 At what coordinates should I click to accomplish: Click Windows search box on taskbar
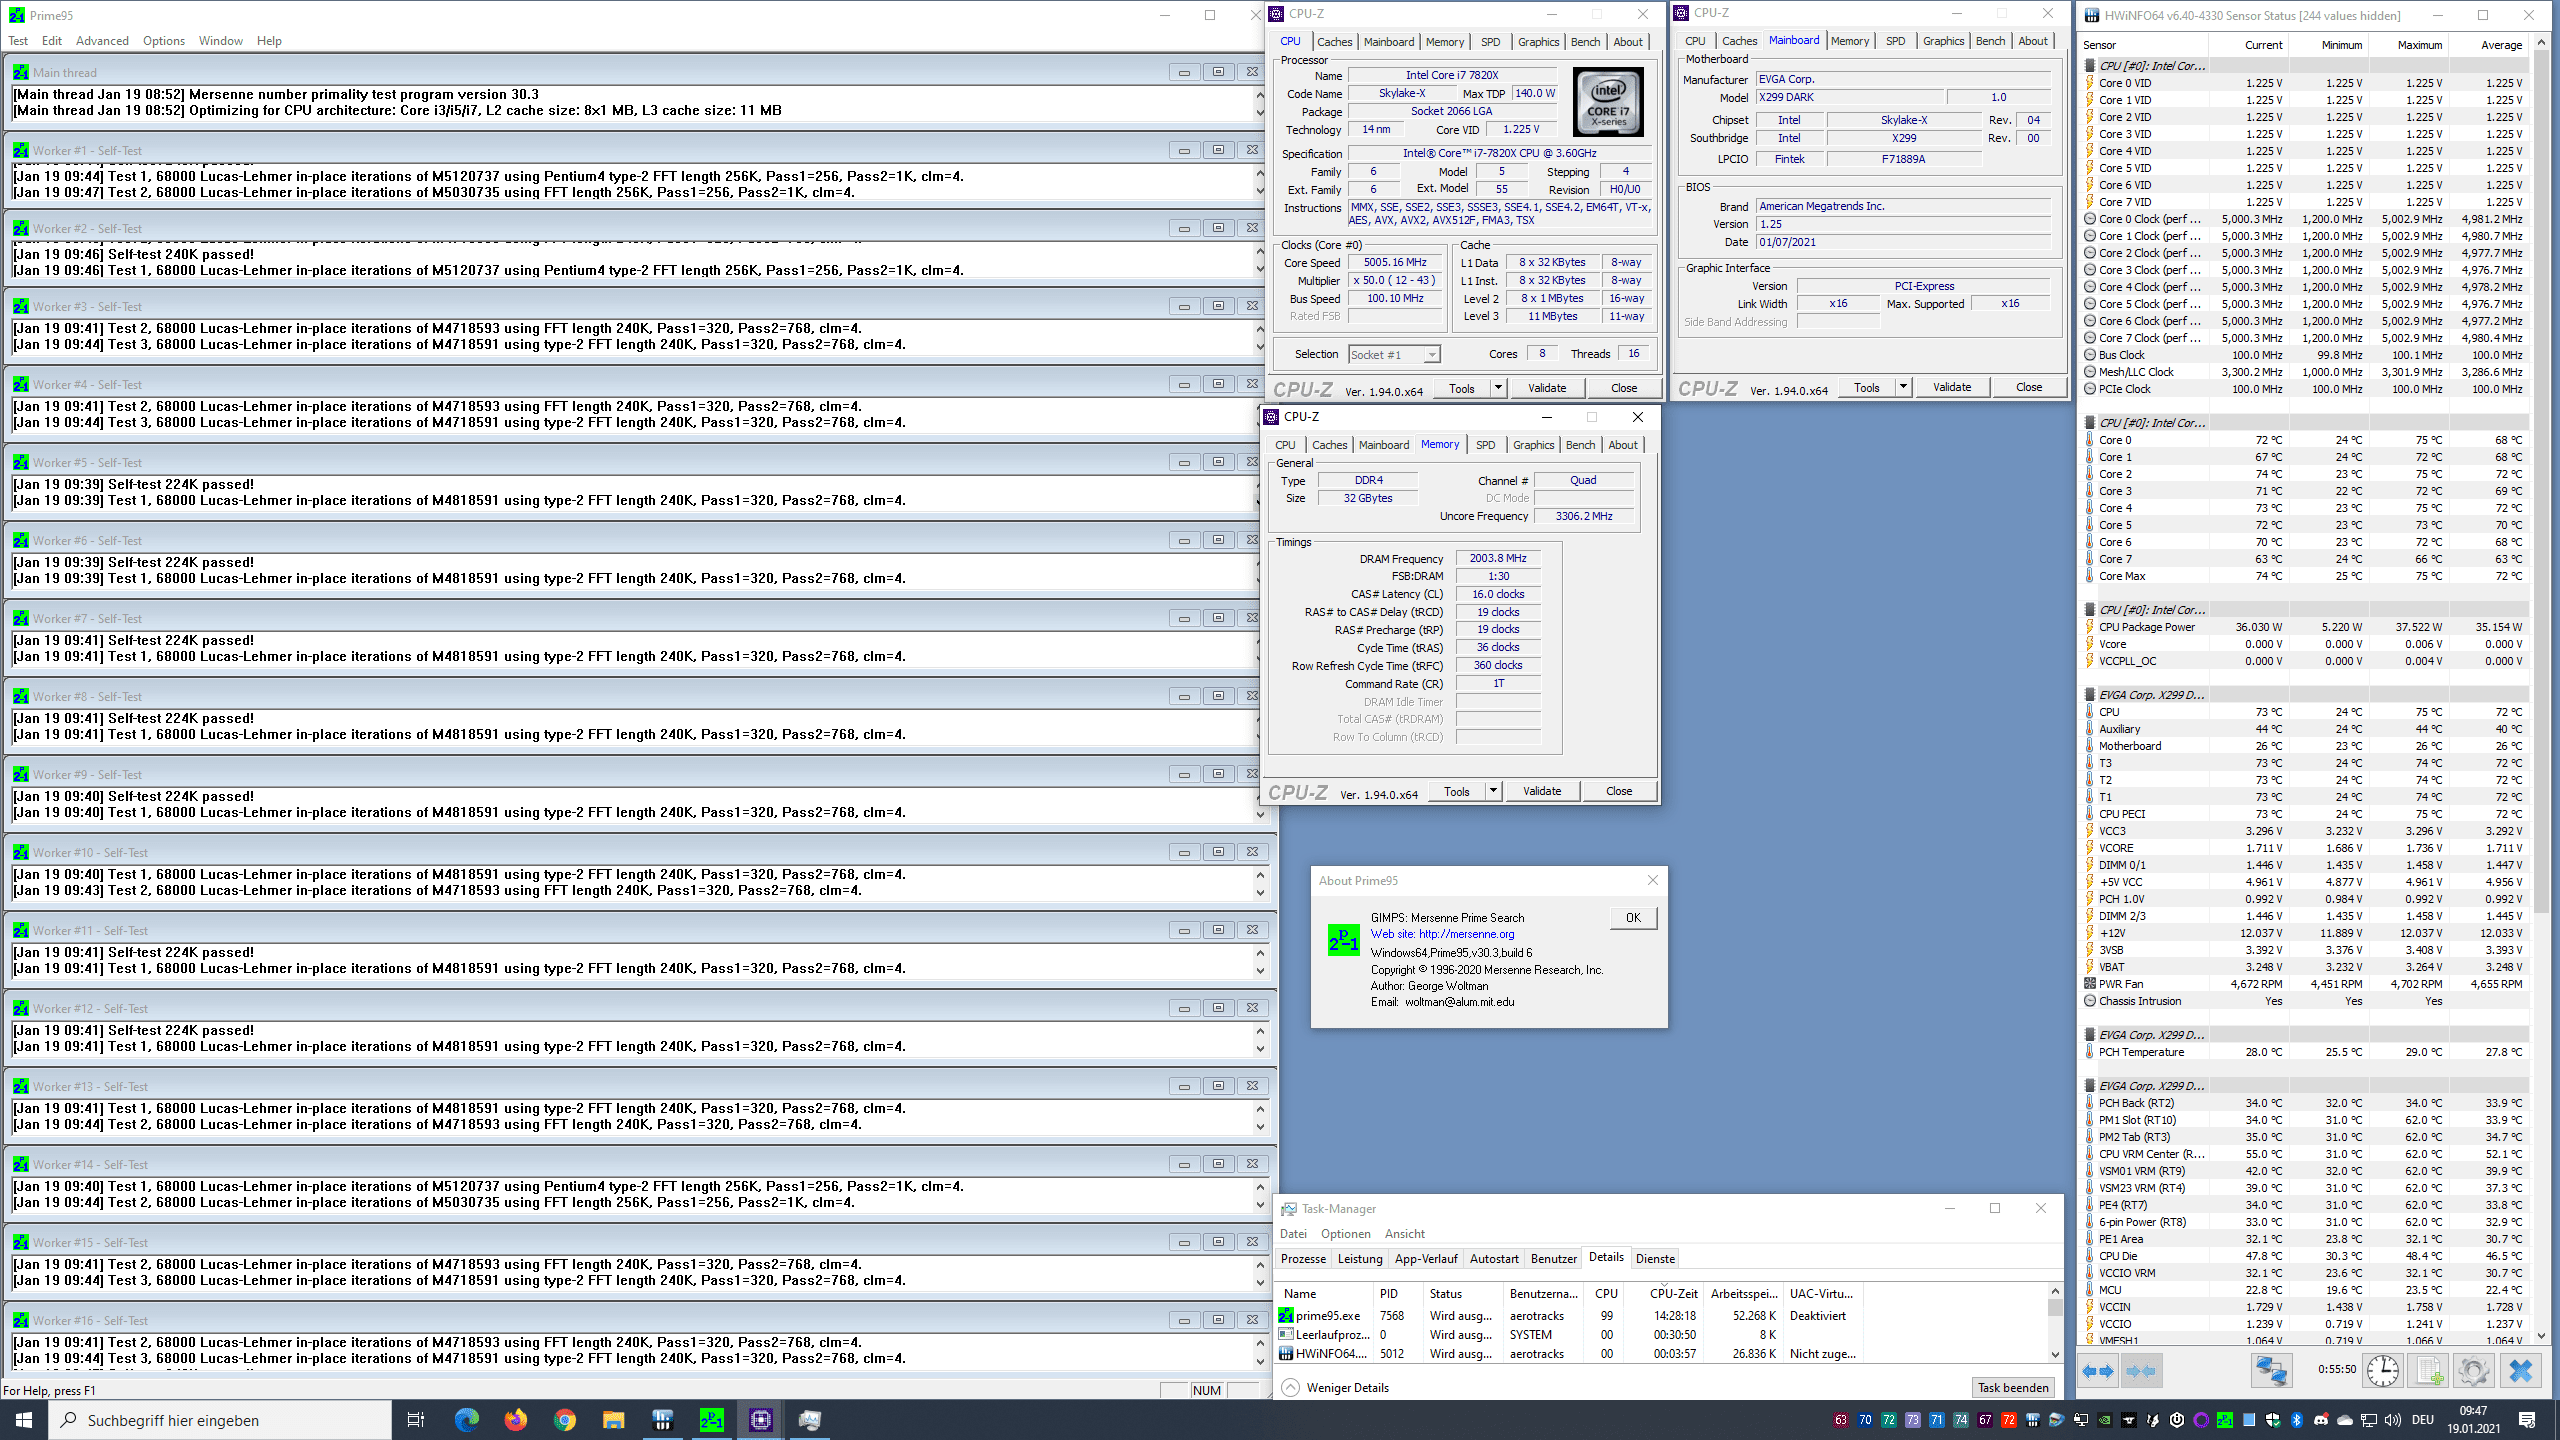(x=220, y=1420)
